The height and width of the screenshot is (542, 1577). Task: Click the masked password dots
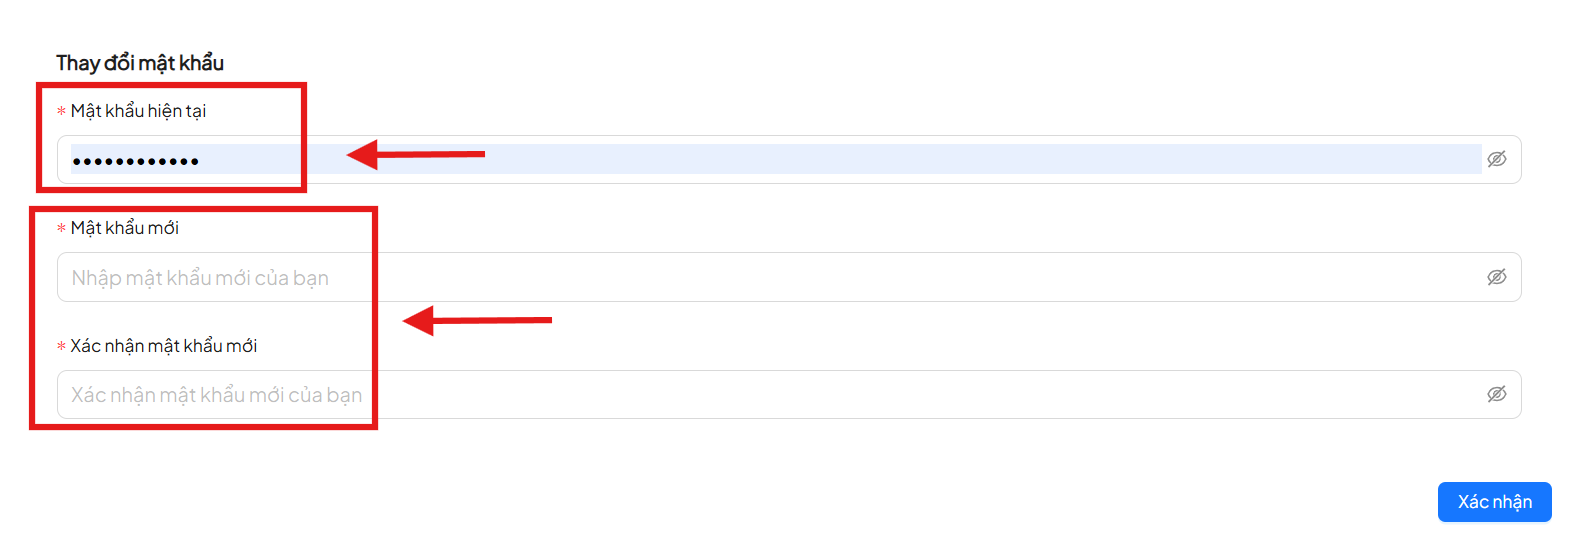[x=135, y=161]
